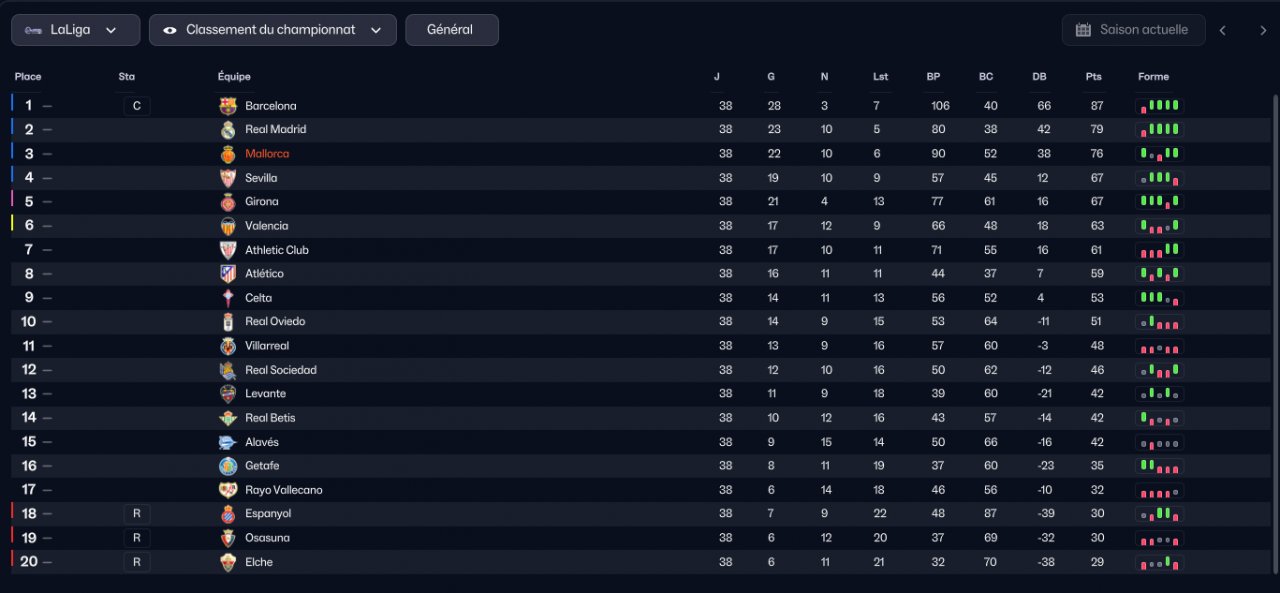Sort table by the Forme column header
Screen dimensions: 1280x593
pyautogui.click(x=1153, y=77)
